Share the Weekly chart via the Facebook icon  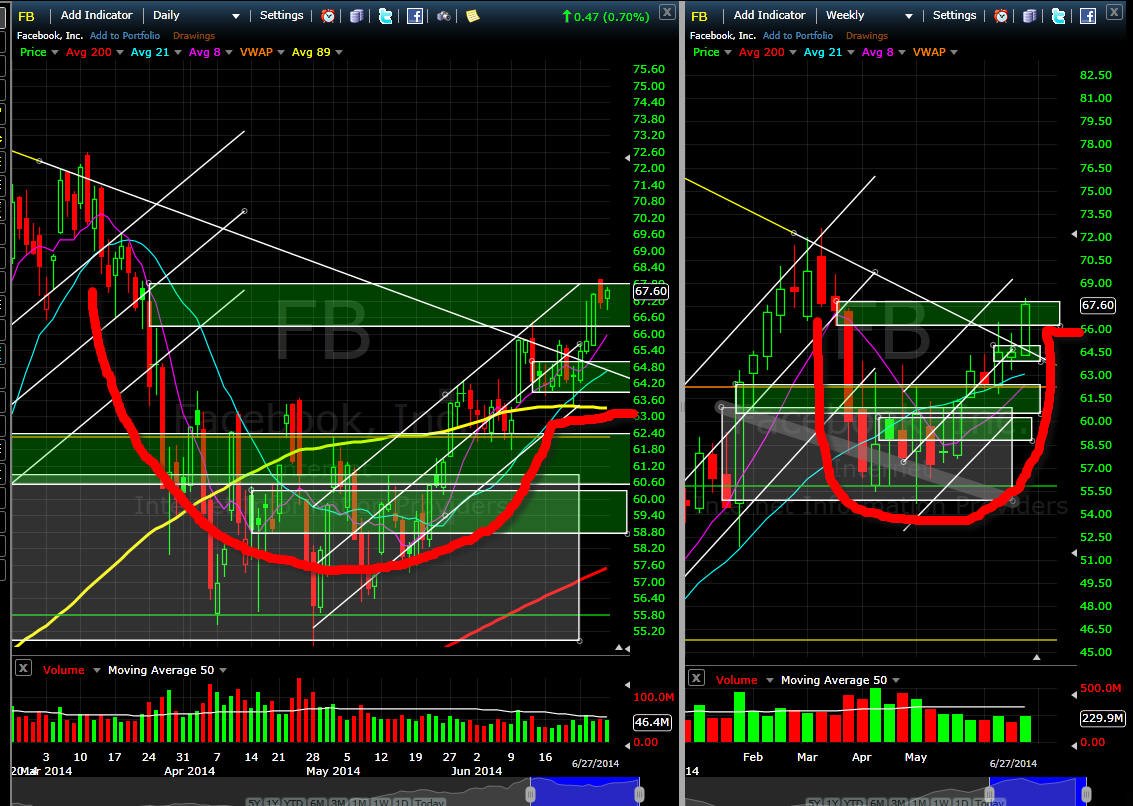1087,15
